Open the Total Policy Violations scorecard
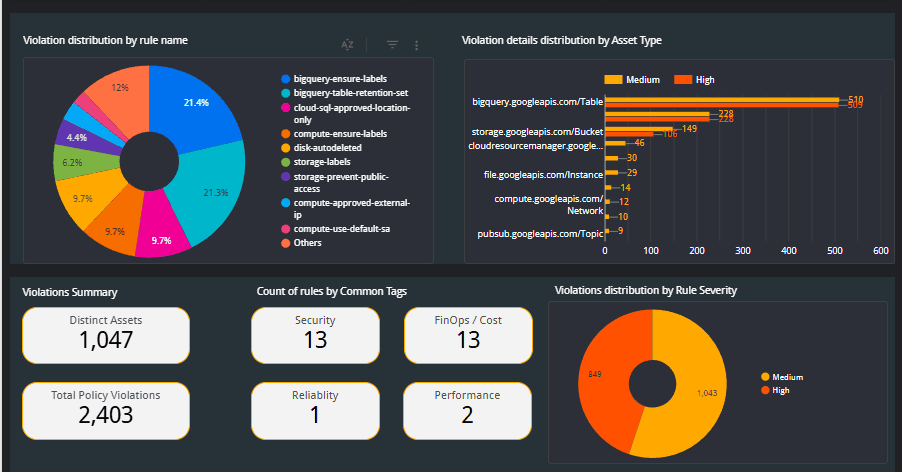The image size is (902, 472). 106,409
